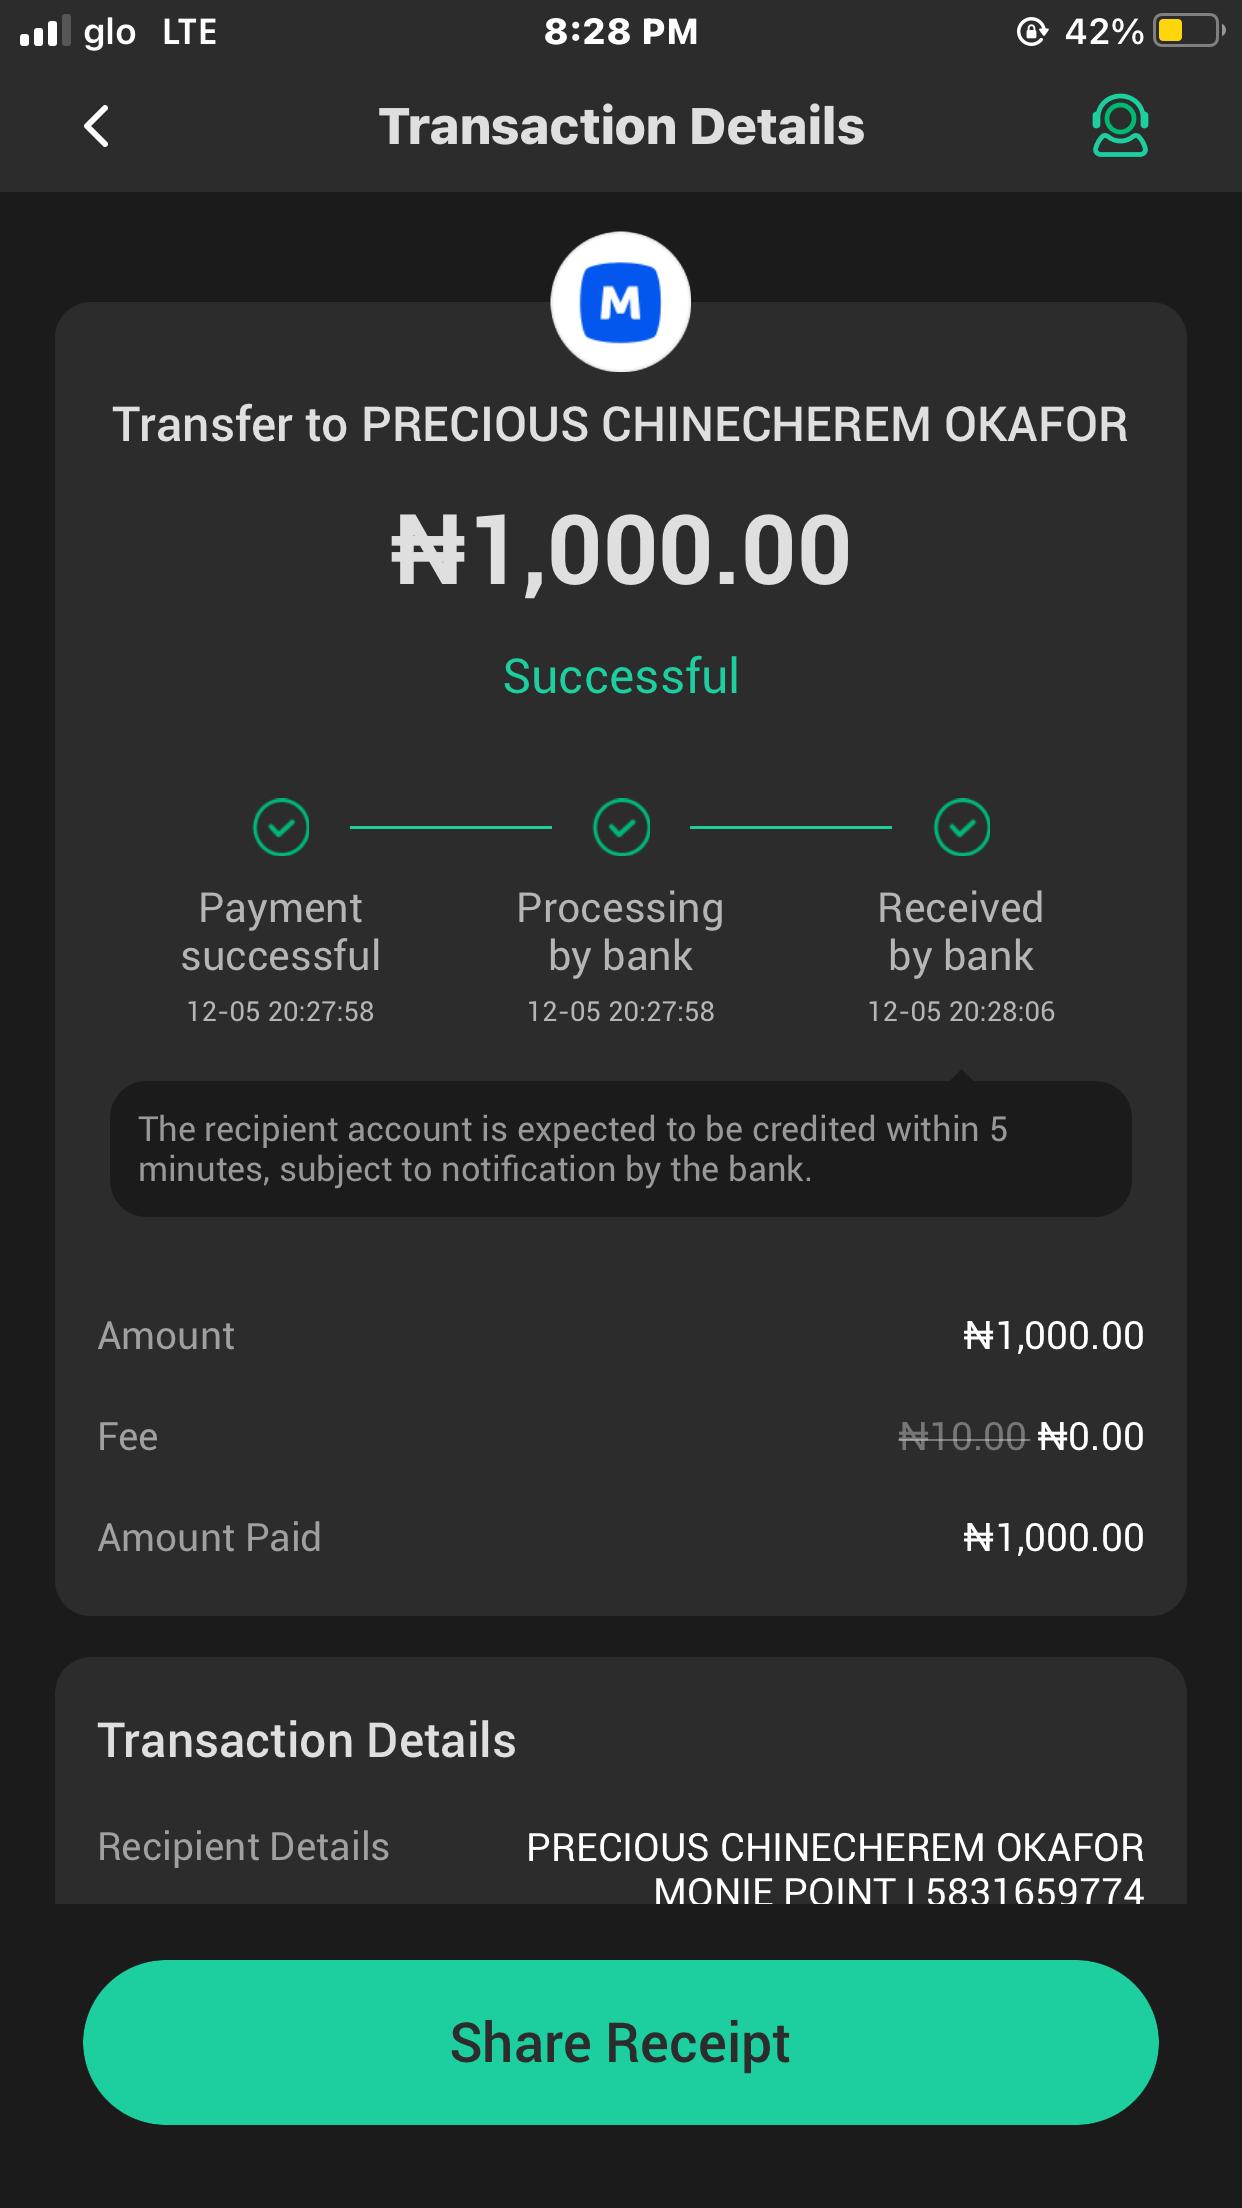Tap the progress line between Payment and Processing
Screen dimensions: 1242x2208
coord(451,828)
